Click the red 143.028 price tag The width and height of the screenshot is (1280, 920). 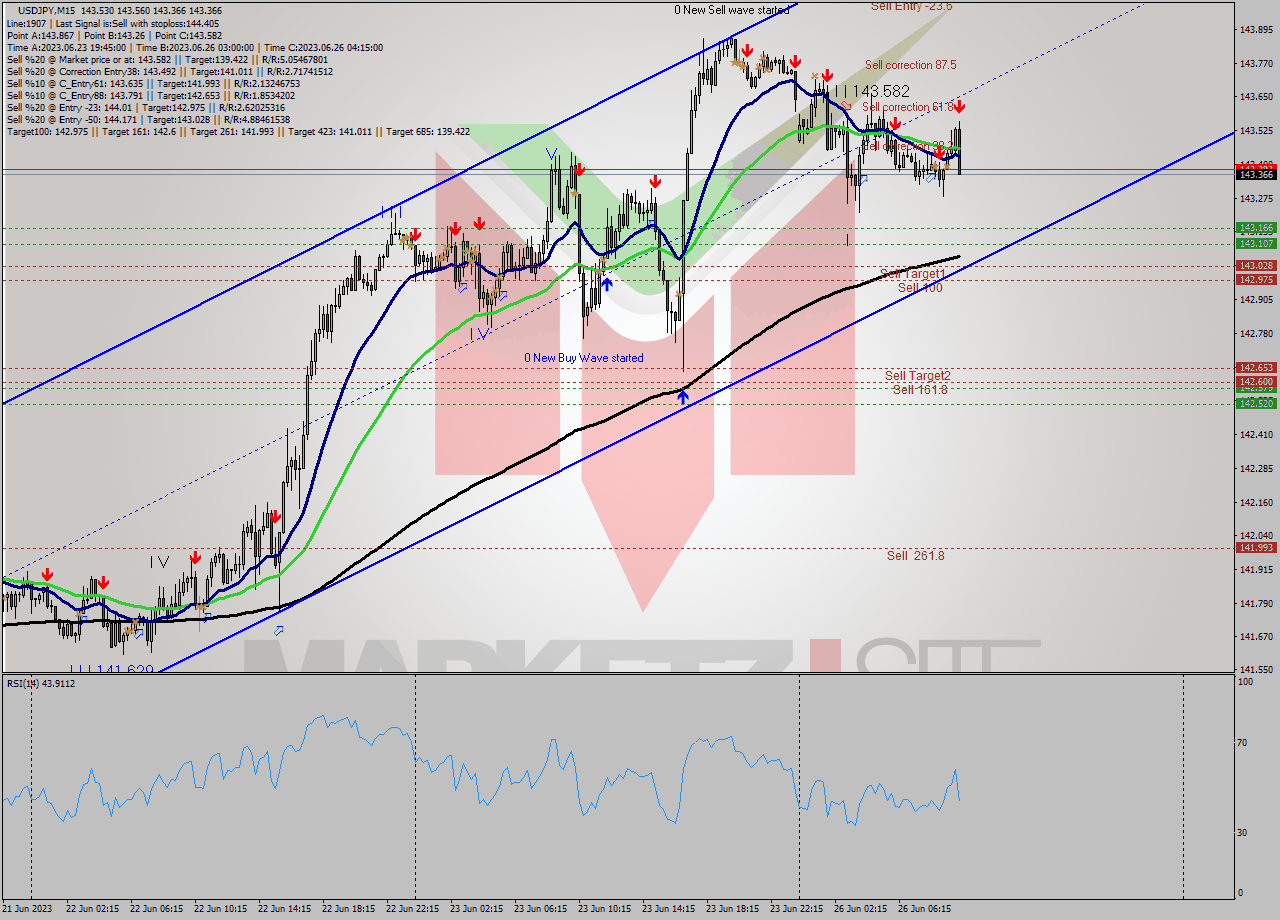pos(1256,265)
